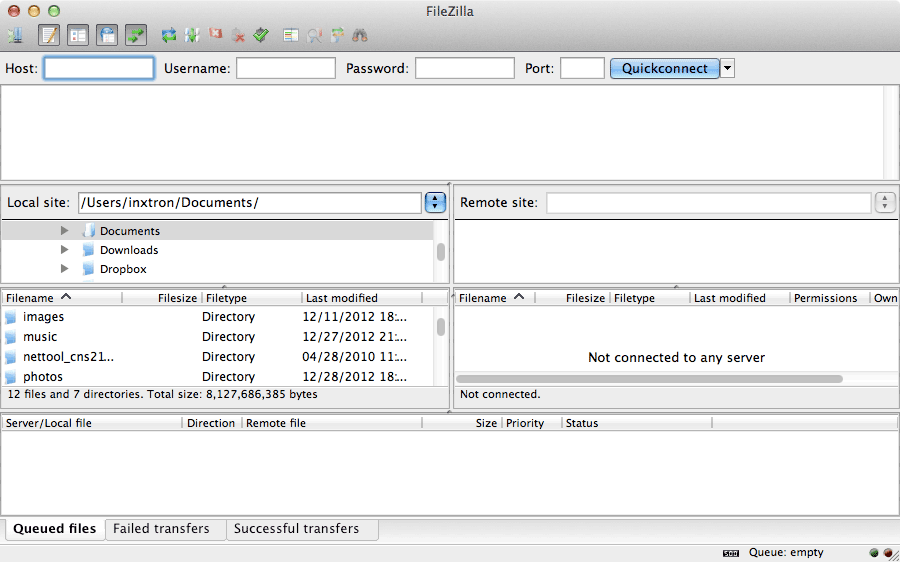This screenshot has width=900, height=562.
Task: Switch to Failed transfers tab
Action: click(x=162, y=529)
